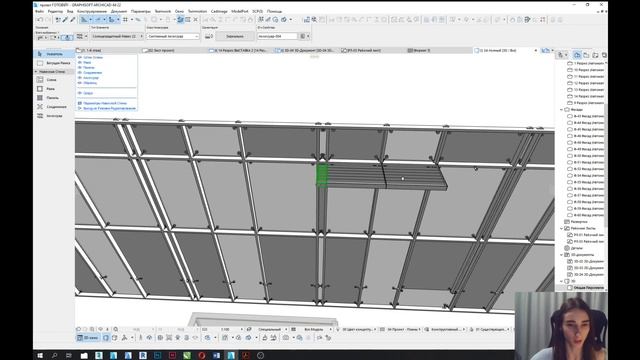Select Общая Перспектива in the navigator

(x=586, y=288)
